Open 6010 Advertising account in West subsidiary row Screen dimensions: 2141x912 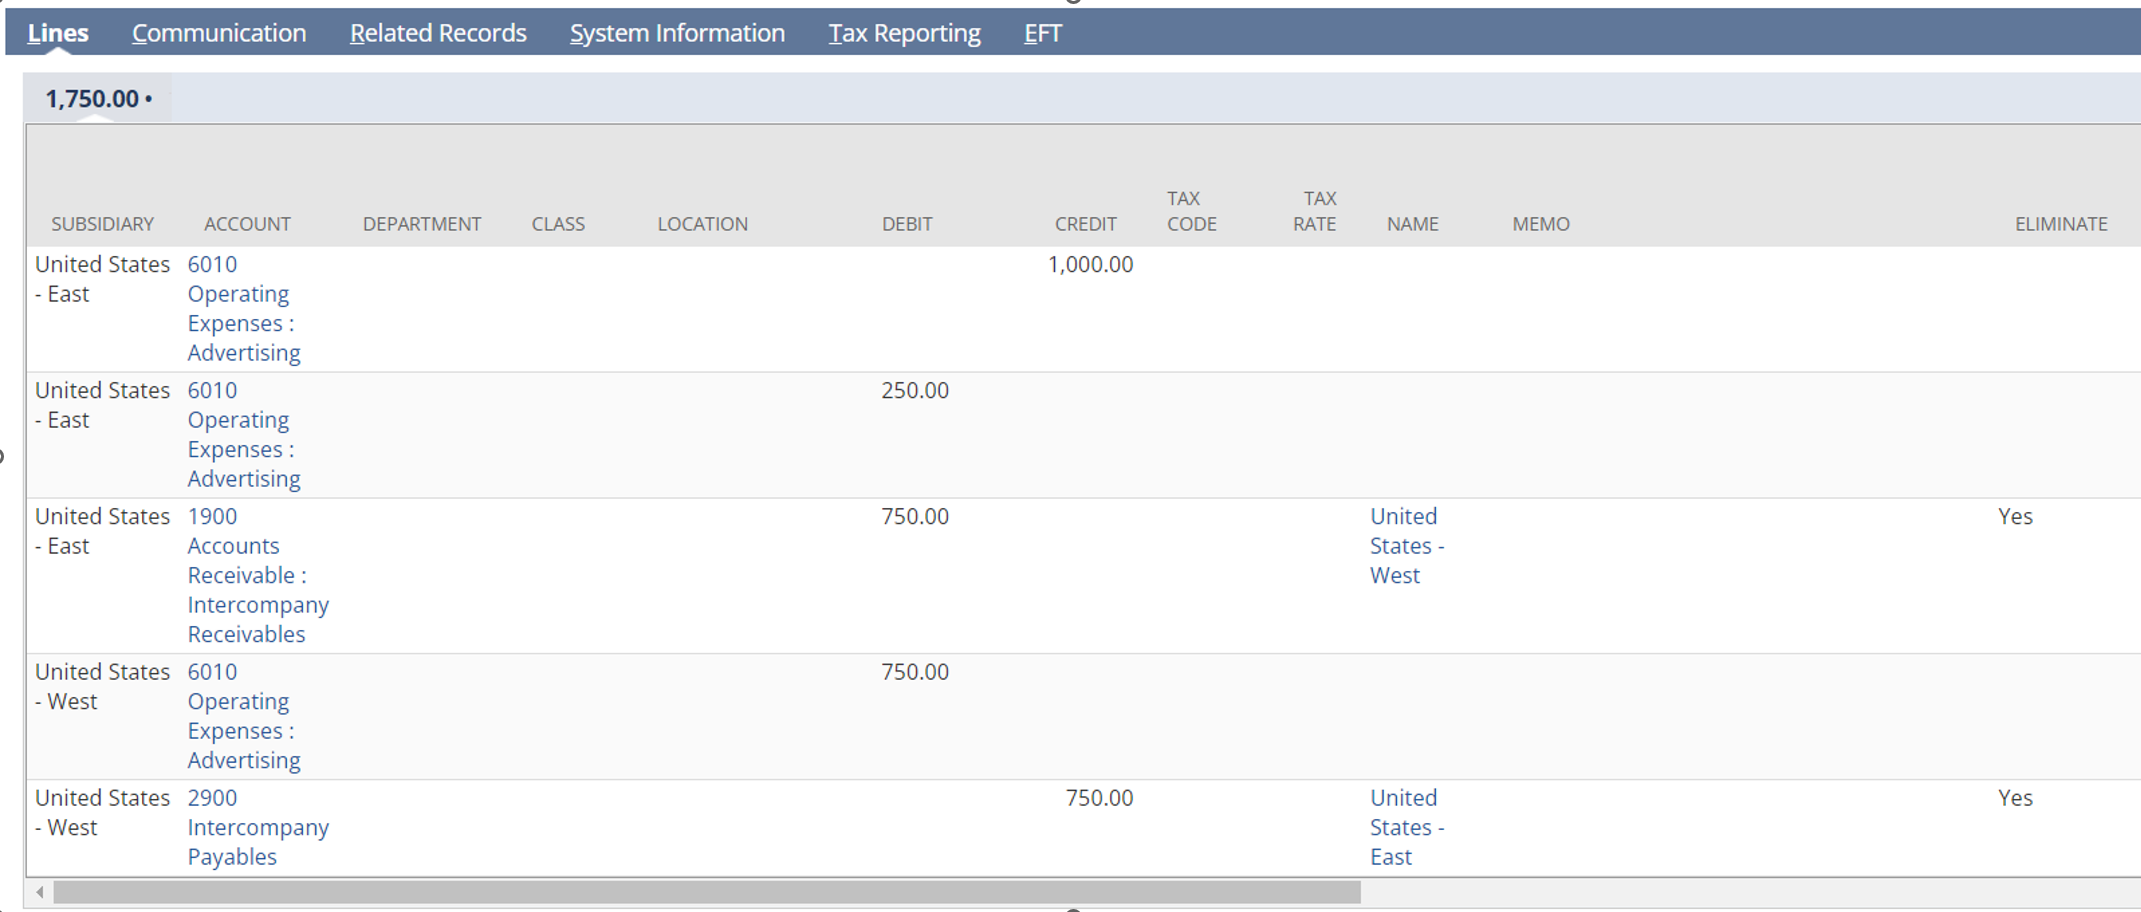[243, 716]
